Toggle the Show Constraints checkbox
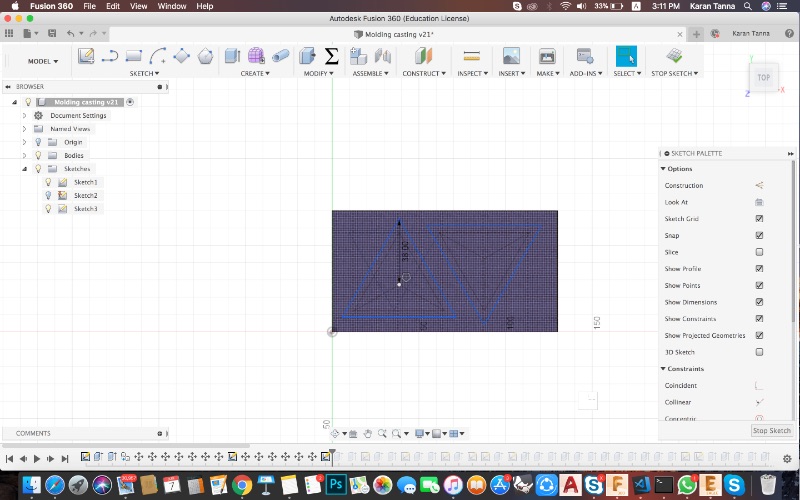 tap(759, 318)
